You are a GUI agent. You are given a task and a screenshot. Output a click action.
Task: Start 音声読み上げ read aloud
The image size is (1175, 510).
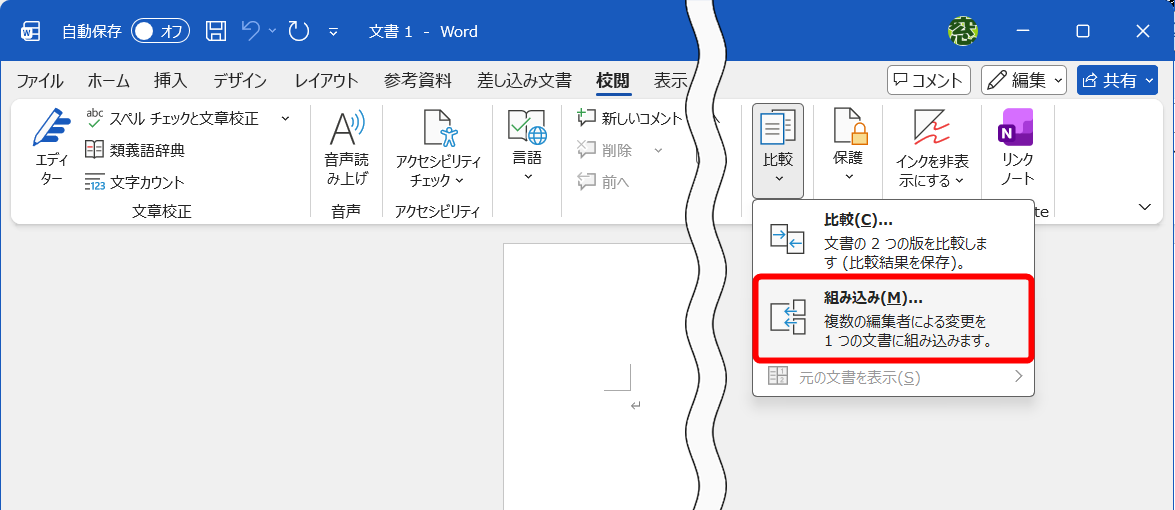pyautogui.click(x=346, y=149)
